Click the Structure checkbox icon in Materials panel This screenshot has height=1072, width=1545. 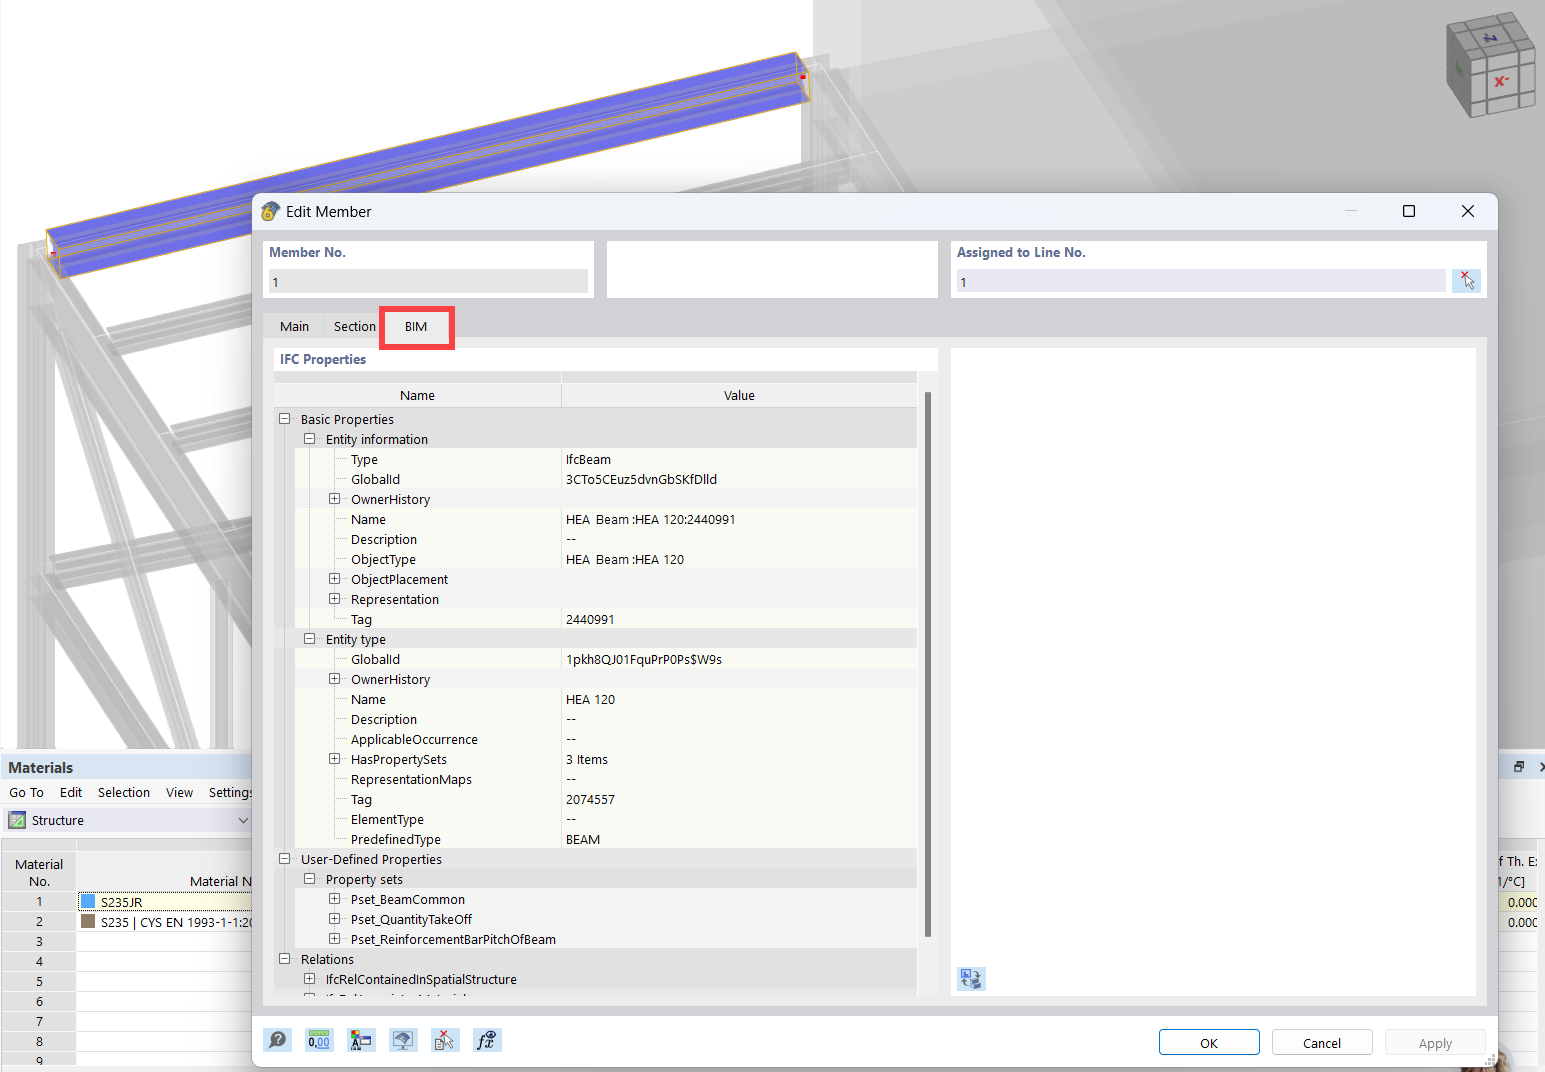(x=17, y=820)
